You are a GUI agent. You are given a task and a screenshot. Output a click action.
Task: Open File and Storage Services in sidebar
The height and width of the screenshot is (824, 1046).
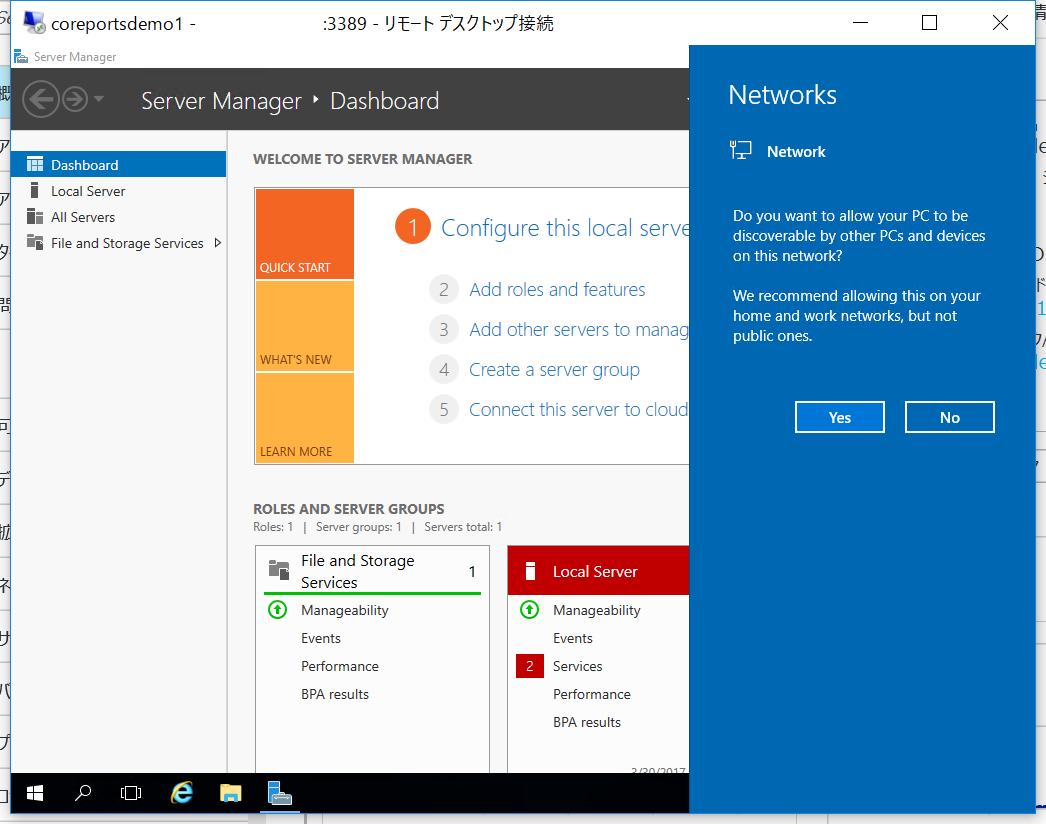[x=127, y=243]
